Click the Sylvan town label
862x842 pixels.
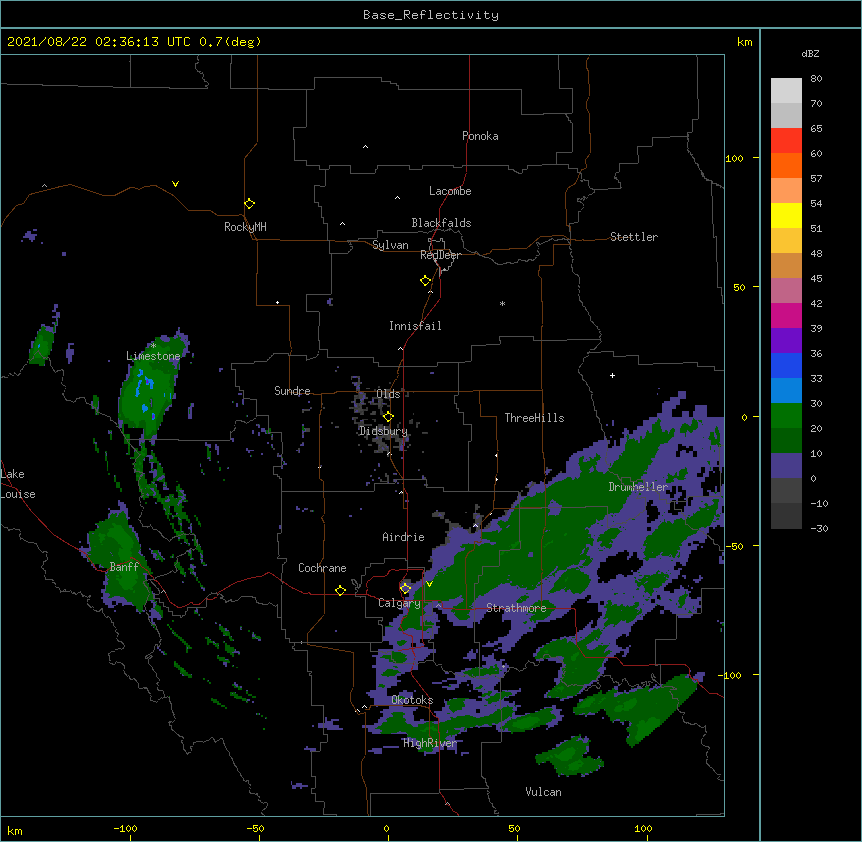[390, 245]
